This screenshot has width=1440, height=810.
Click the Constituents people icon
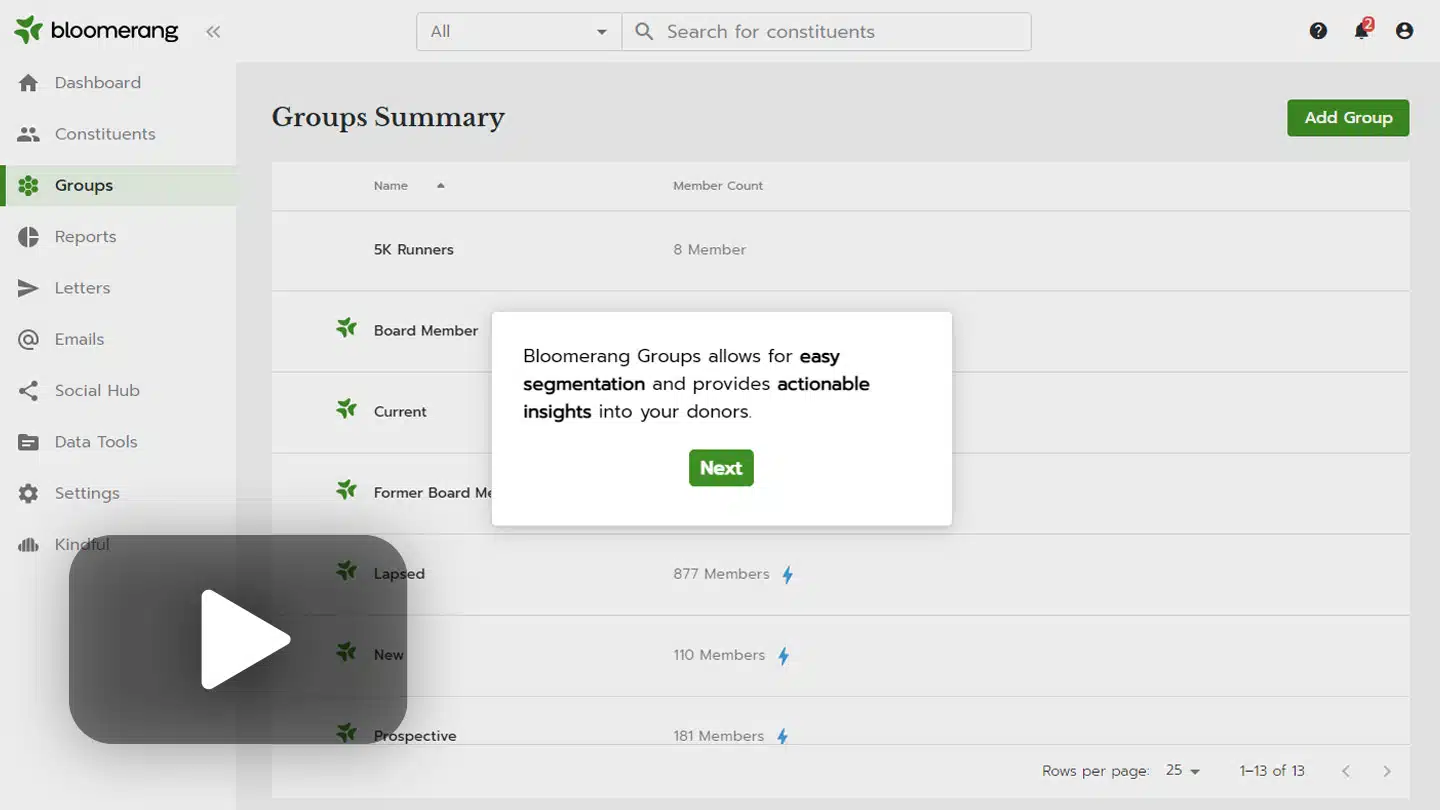(x=29, y=134)
